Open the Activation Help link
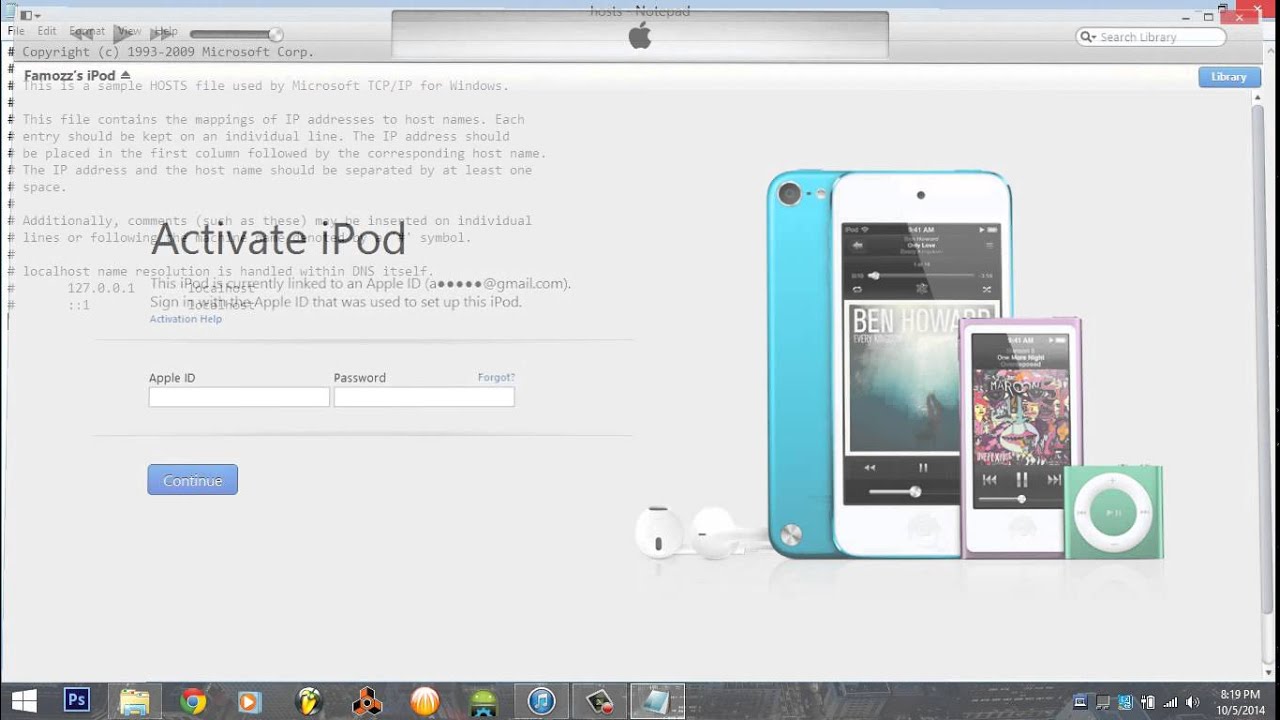Screen dimensions: 1280x720 (x=186, y=319)
